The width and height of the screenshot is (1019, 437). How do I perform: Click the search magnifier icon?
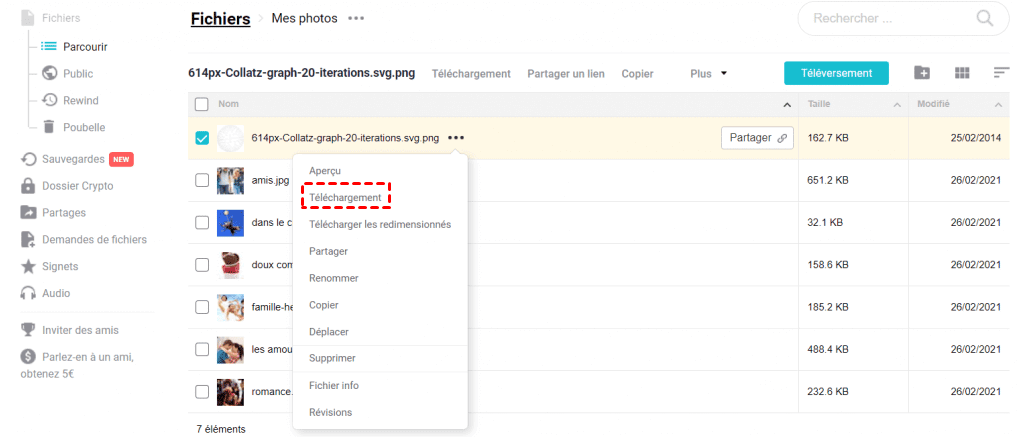(x=985, y=19)
